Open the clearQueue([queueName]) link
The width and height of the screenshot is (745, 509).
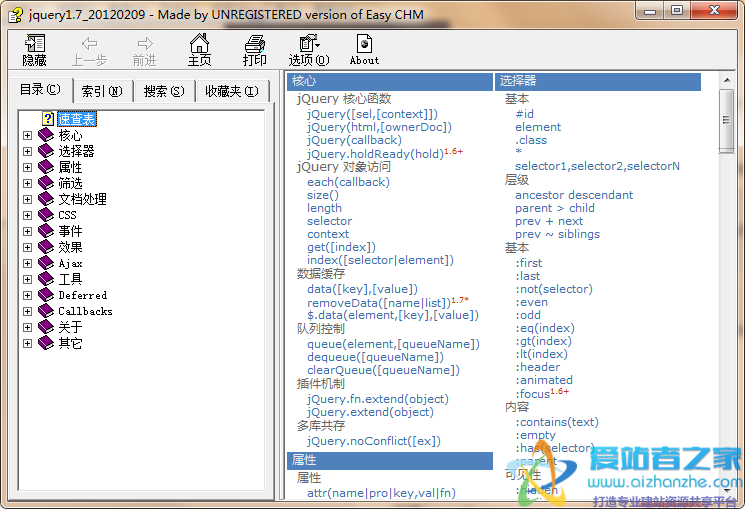[x=383, y=370]
